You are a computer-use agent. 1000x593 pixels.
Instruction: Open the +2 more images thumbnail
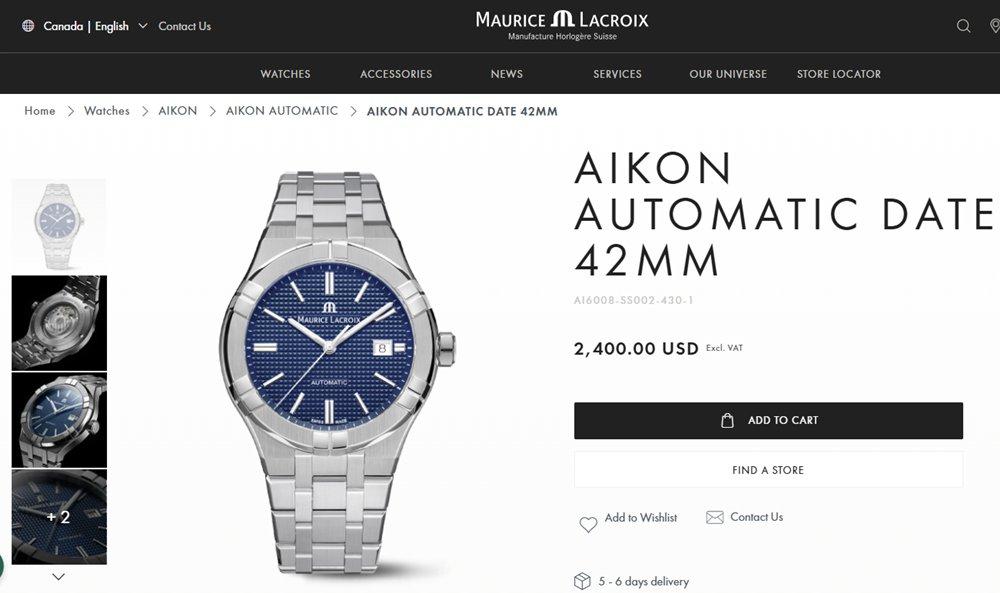coord(59,517)
